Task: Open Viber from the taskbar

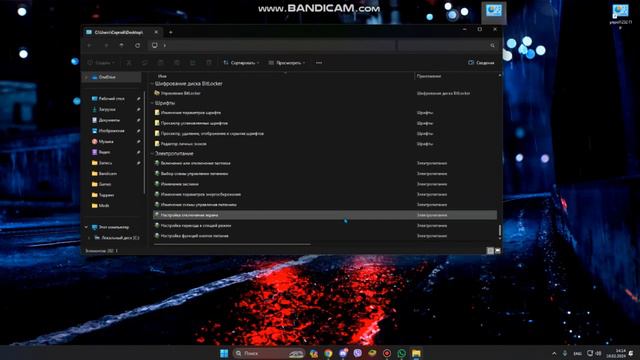Action: click(x=358, y=353)
